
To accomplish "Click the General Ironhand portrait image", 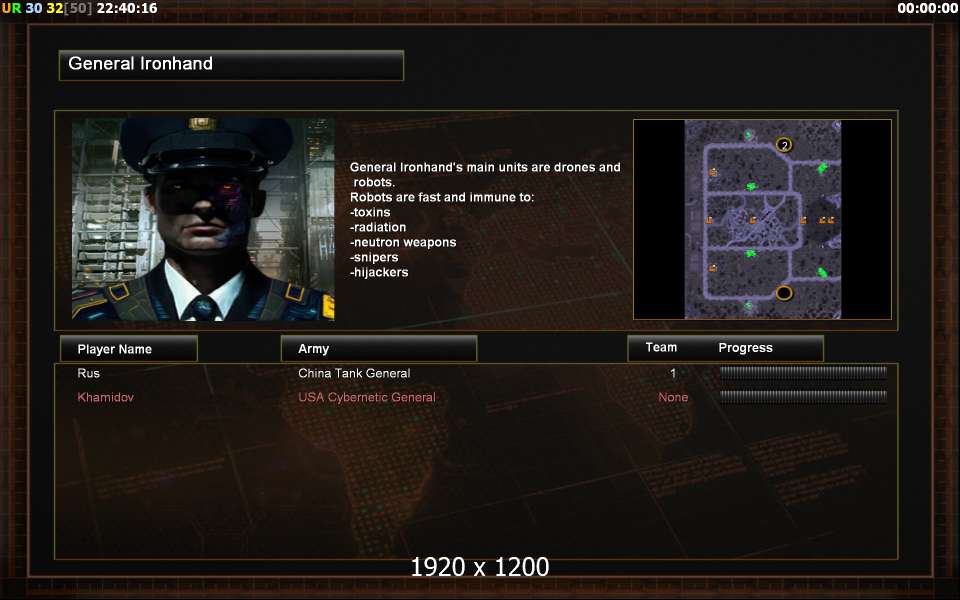I will pos(203,219).
